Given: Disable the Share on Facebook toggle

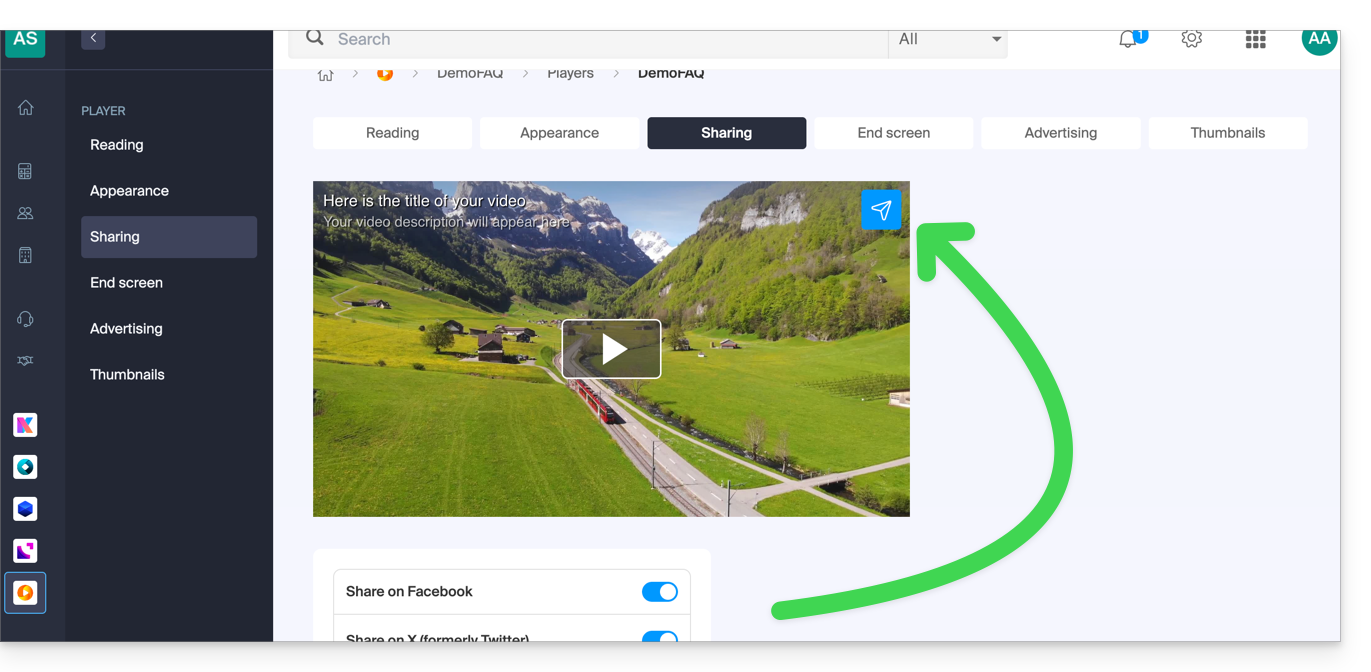Looking at the screenshot, I should [659, 592].
